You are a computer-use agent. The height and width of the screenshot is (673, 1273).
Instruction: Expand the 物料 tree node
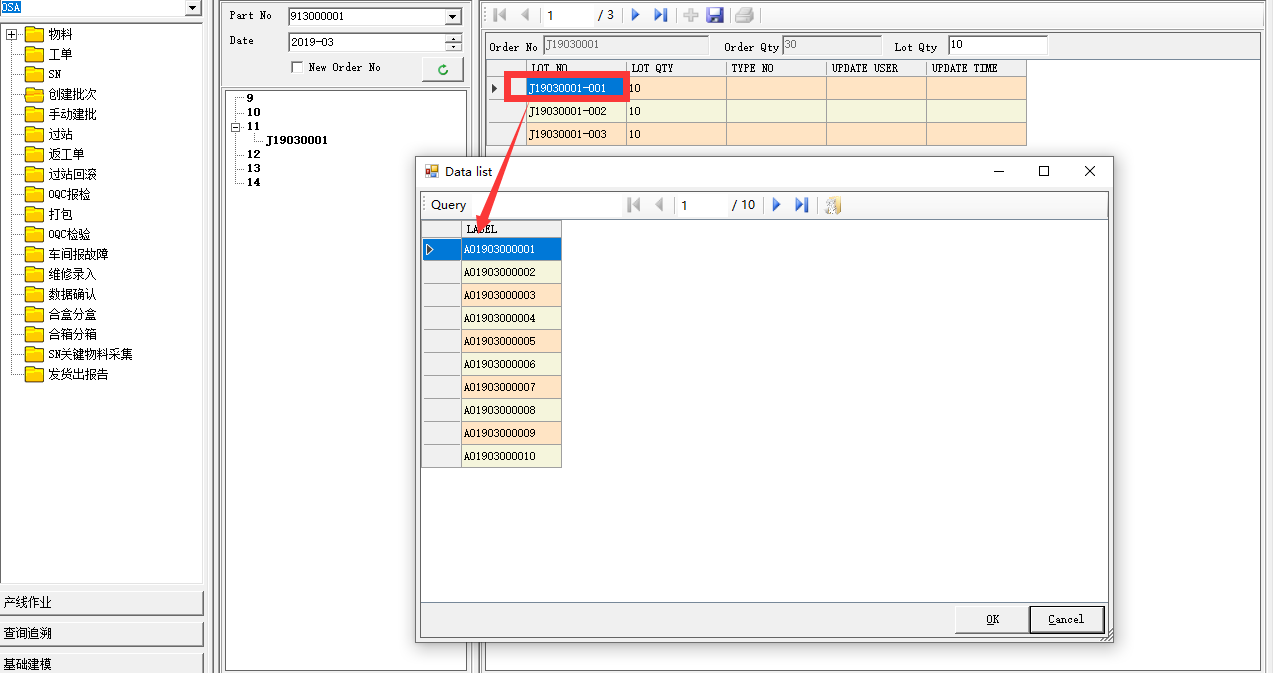tap(12, 35)
